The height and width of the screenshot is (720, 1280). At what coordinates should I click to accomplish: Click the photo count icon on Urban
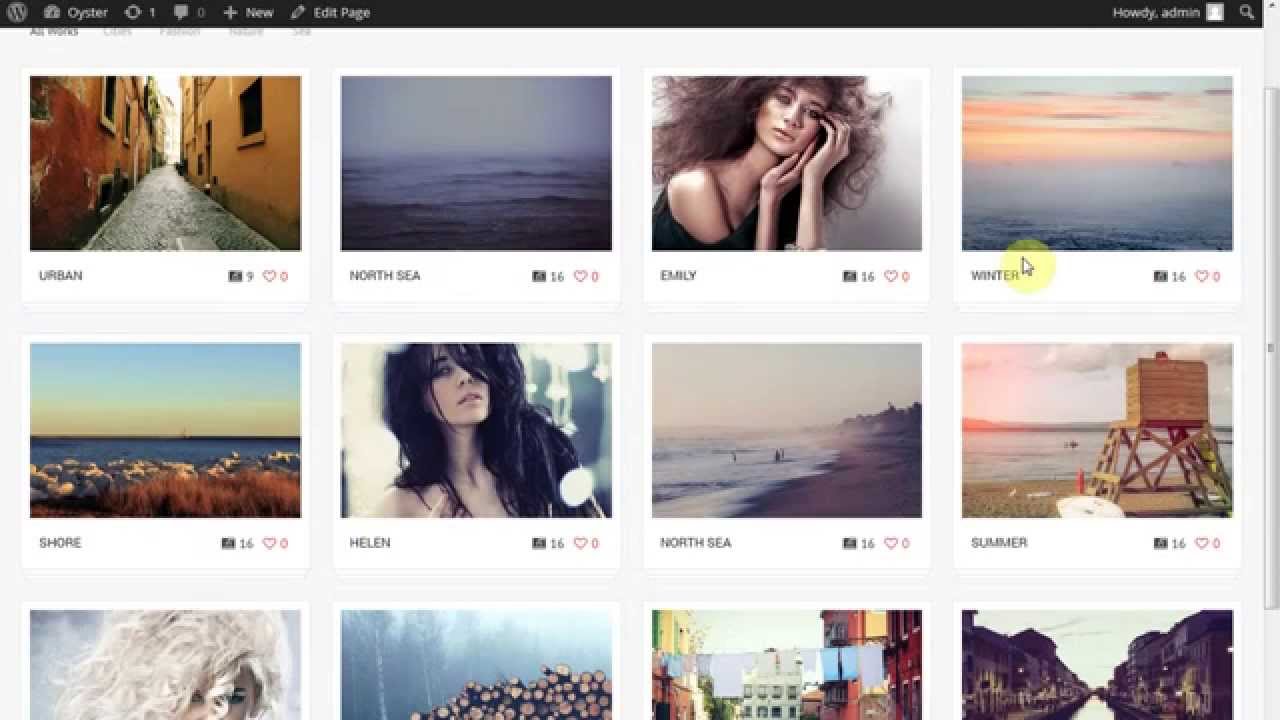pyautogui.click(x=235, y=276)
